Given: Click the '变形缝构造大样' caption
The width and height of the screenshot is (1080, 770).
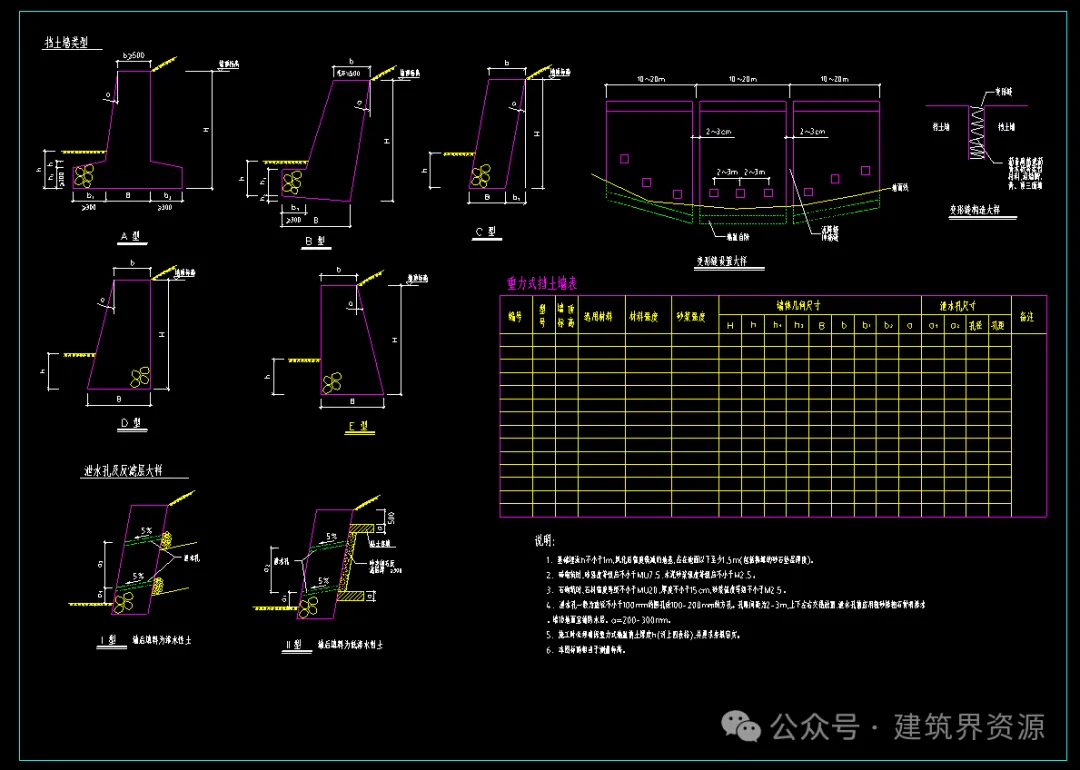Looking at the screenshot, I should pos(975,210).
